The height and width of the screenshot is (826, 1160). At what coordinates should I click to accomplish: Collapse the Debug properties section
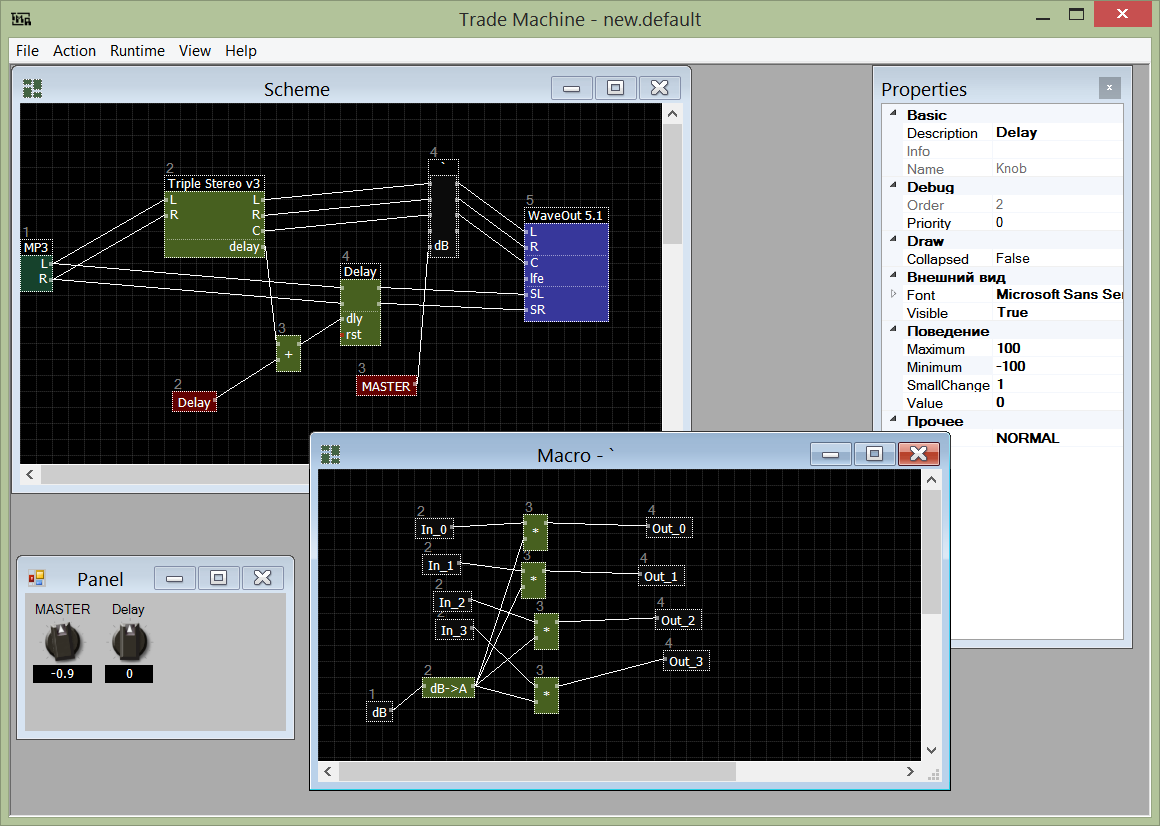893,187
